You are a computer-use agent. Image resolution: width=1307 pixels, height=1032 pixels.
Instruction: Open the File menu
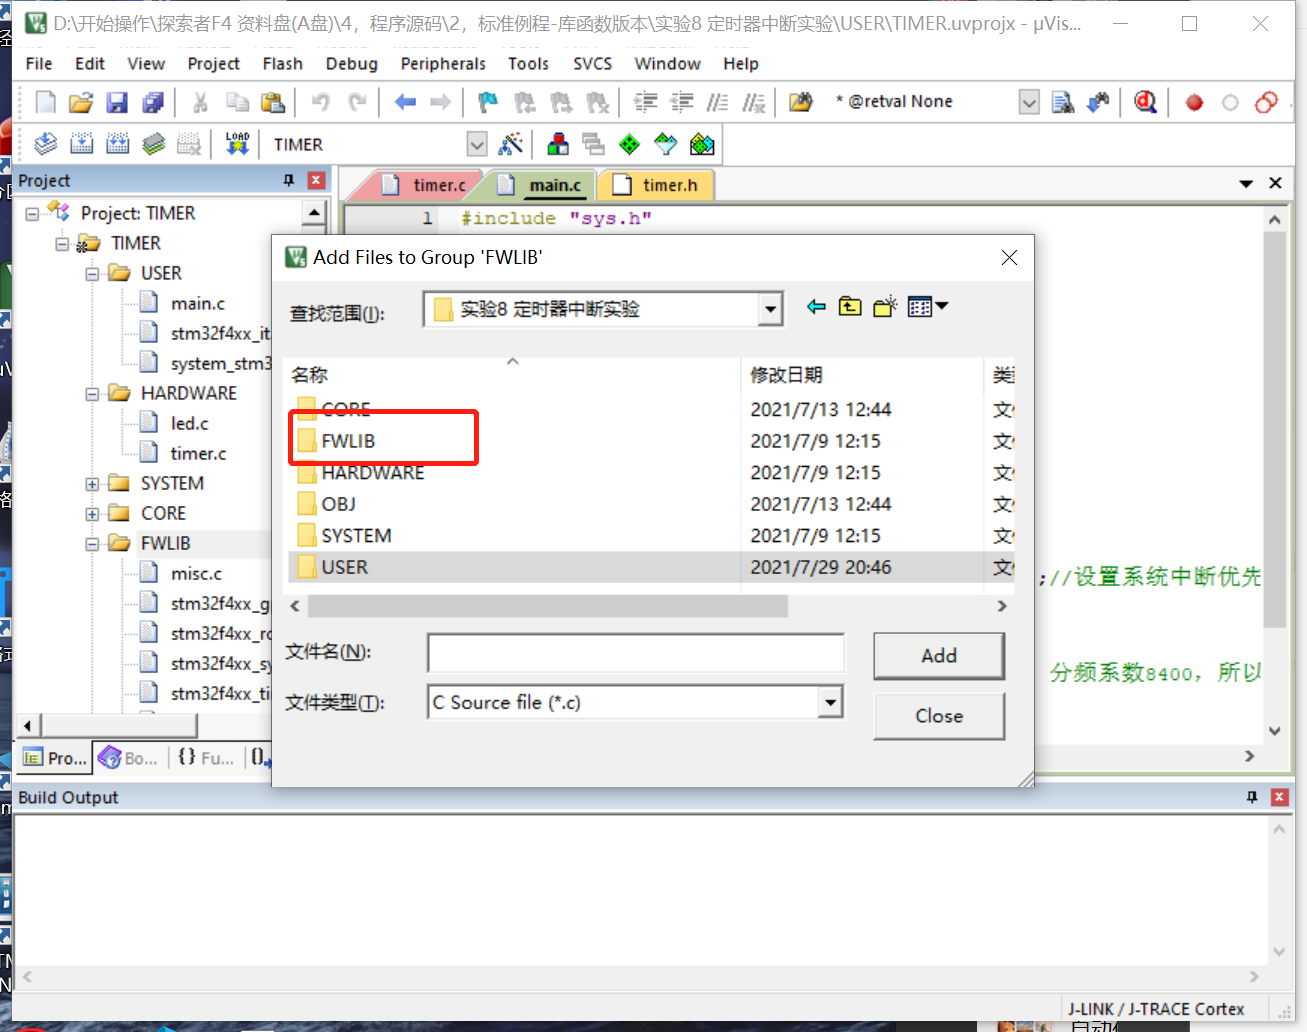coord(39,63)
